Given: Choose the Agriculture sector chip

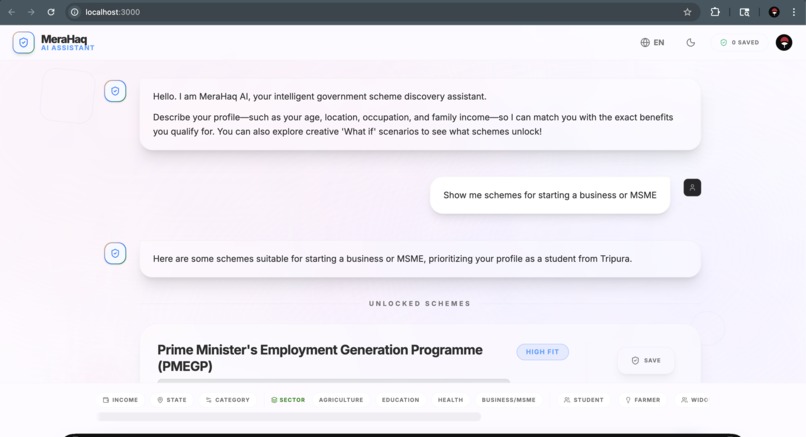Looking at the screenshot, I should pos(341,399).
